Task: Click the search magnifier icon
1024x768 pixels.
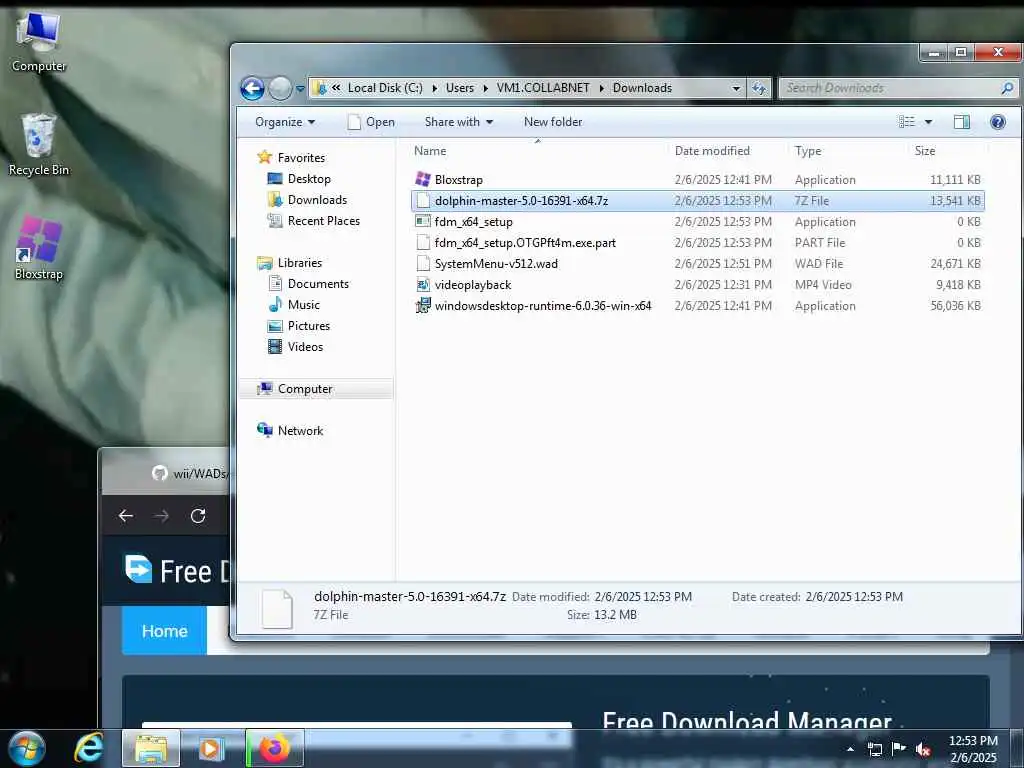Action: coord(1008,88)
